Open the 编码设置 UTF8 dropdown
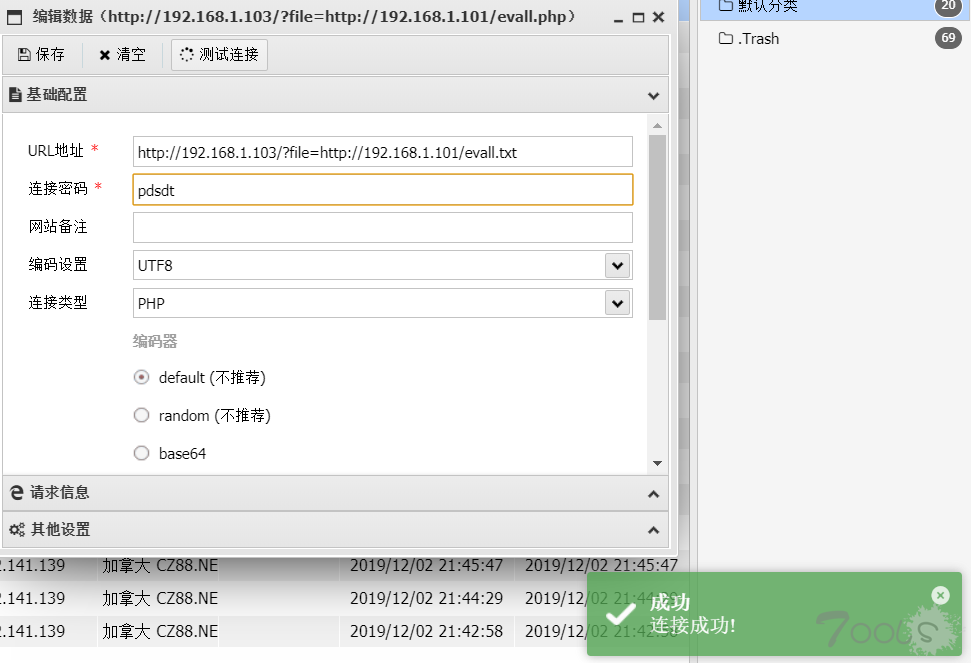Screen dimensions: 971x663 pos(617,266)
